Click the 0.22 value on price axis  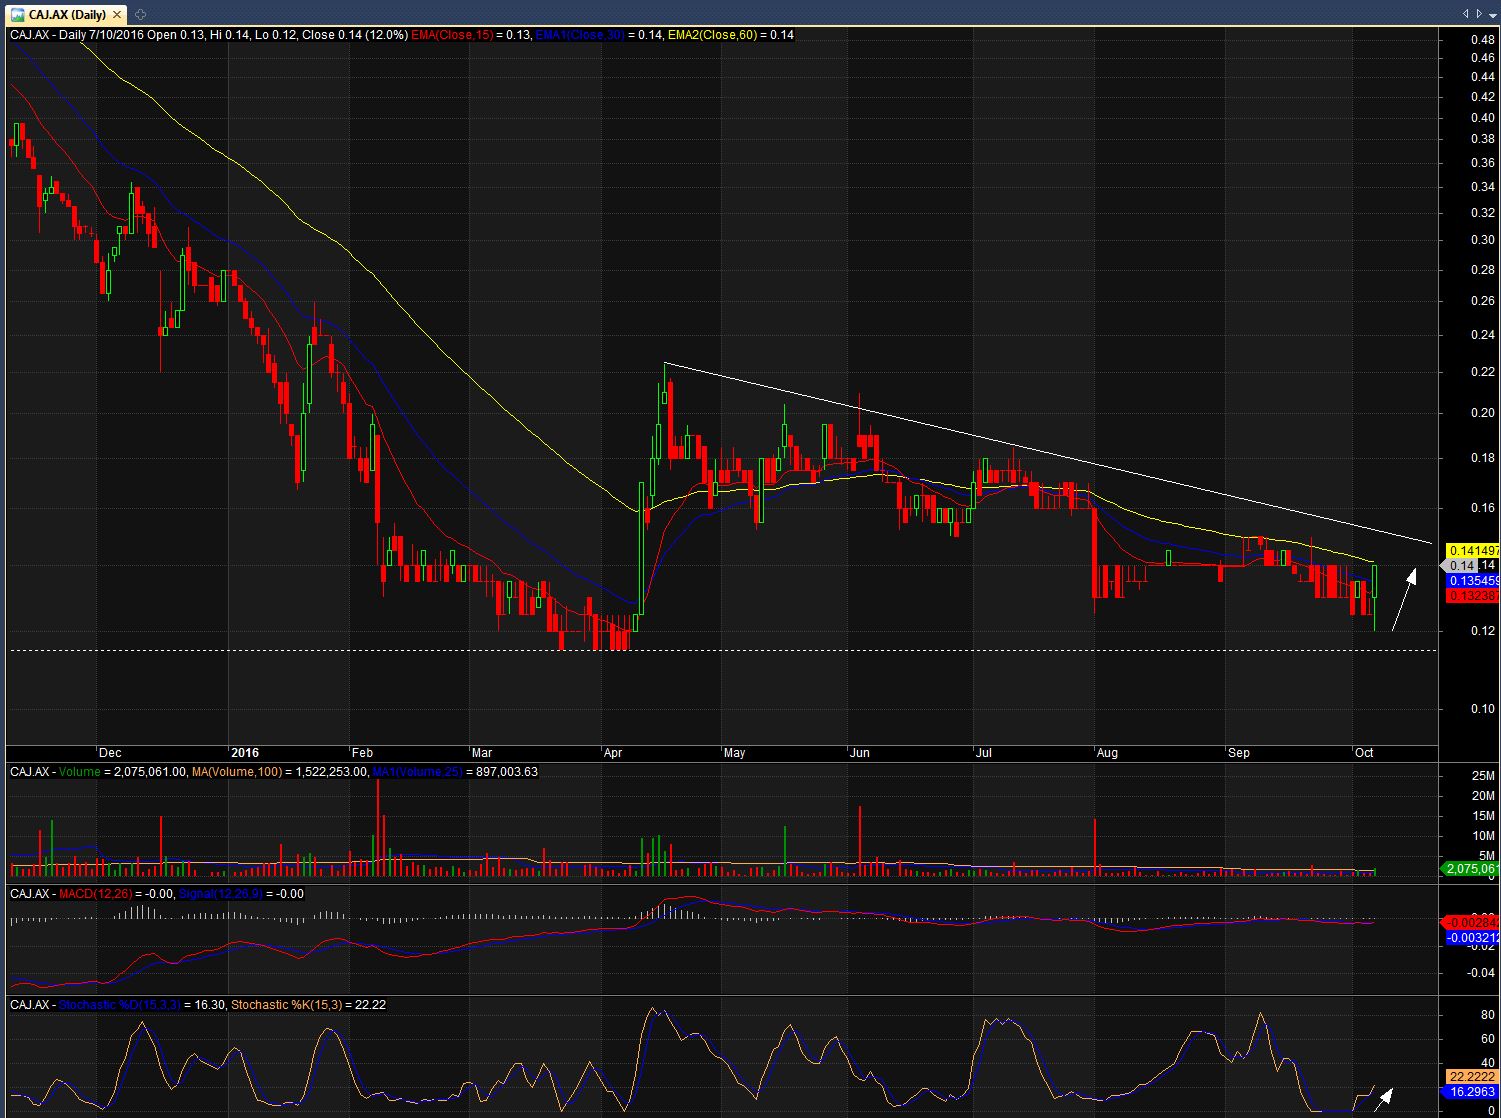pos(1482,372)
